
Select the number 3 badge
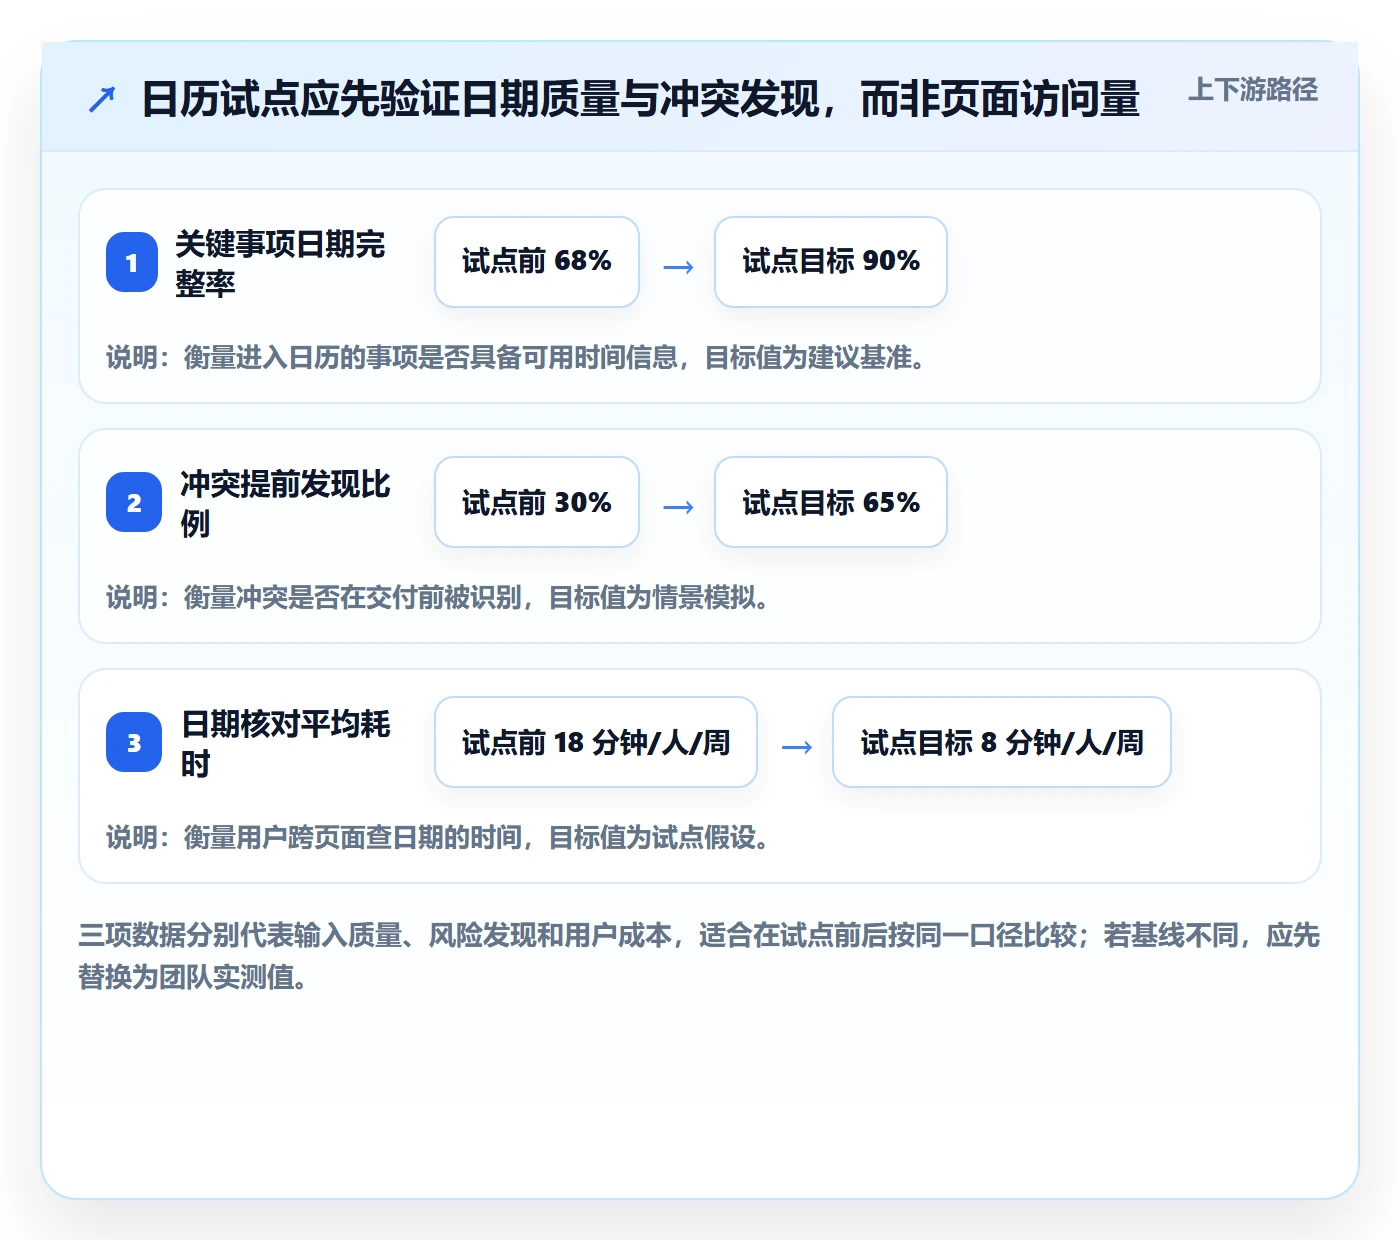point(133,742)
